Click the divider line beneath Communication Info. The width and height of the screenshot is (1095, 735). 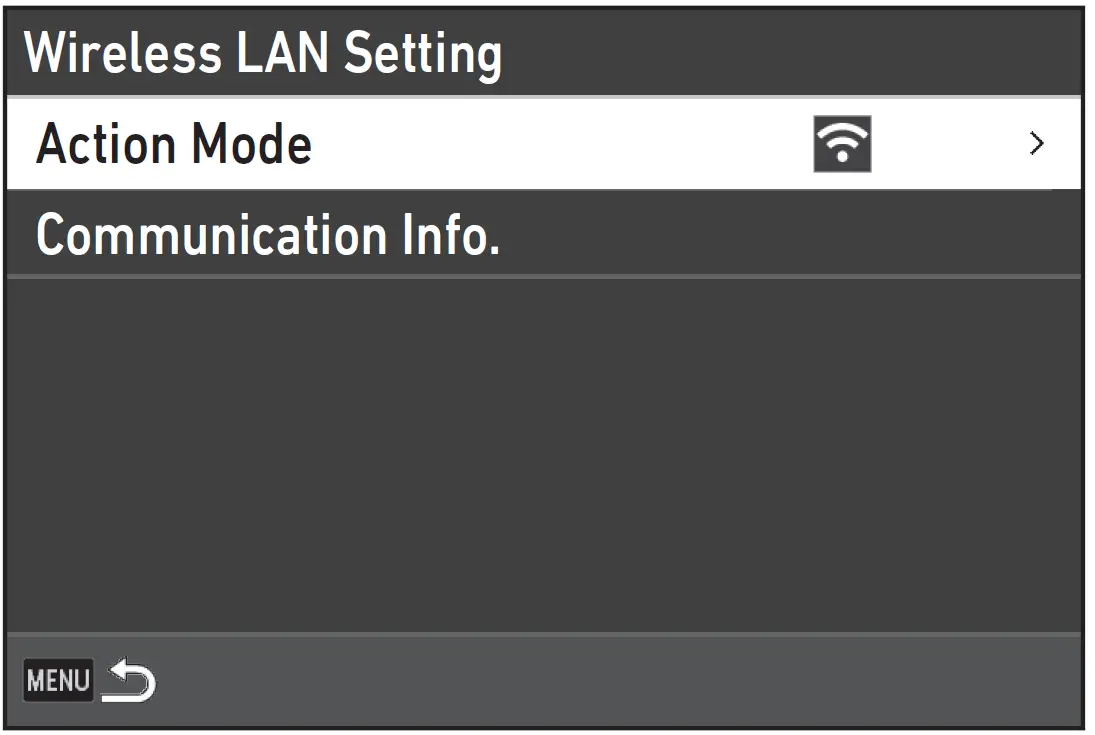point(543,276)
